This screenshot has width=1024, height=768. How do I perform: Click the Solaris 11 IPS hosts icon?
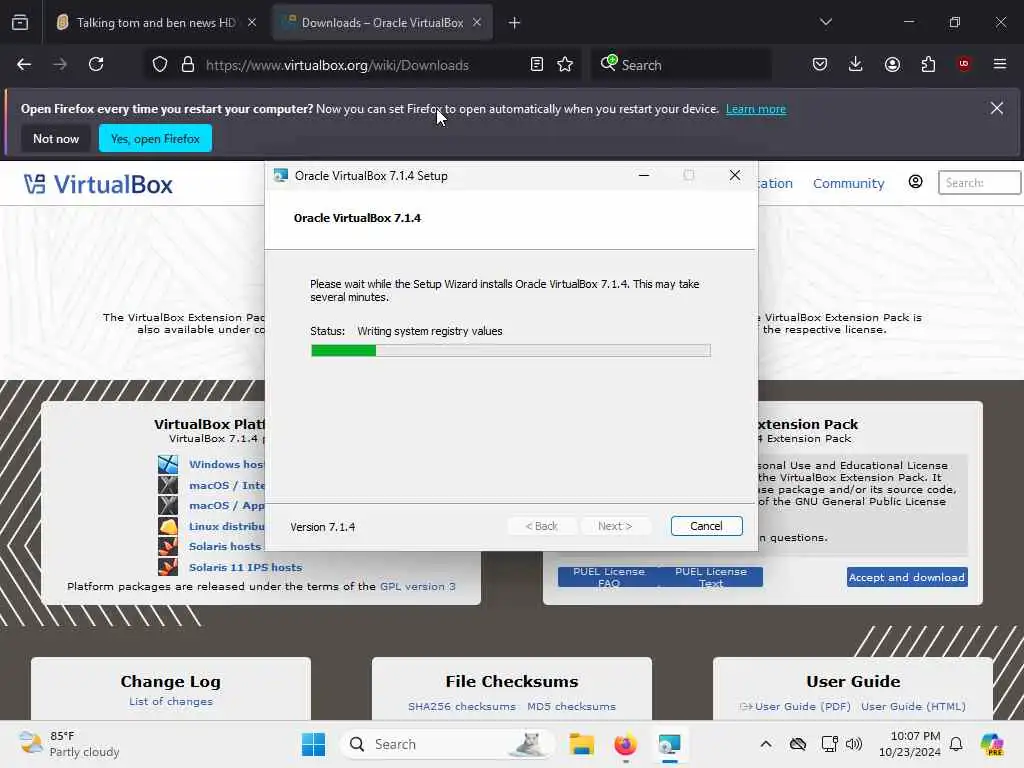tap(168, 566)
